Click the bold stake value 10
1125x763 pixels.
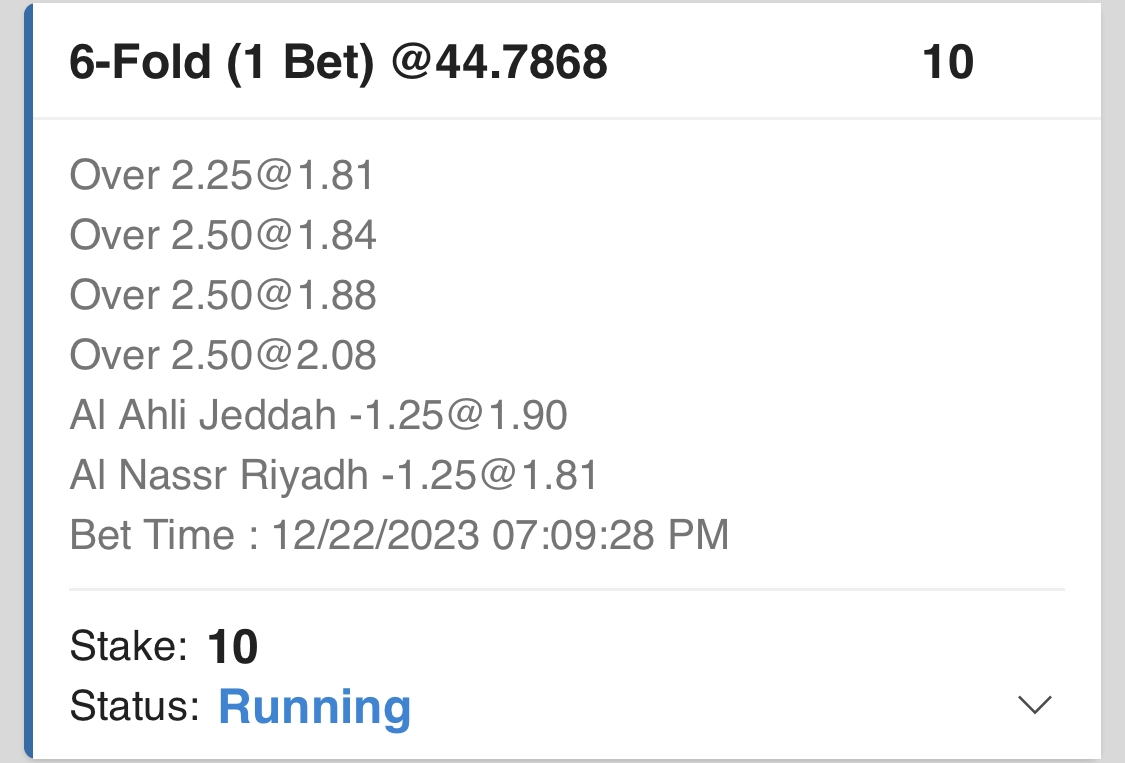point(233,647)
